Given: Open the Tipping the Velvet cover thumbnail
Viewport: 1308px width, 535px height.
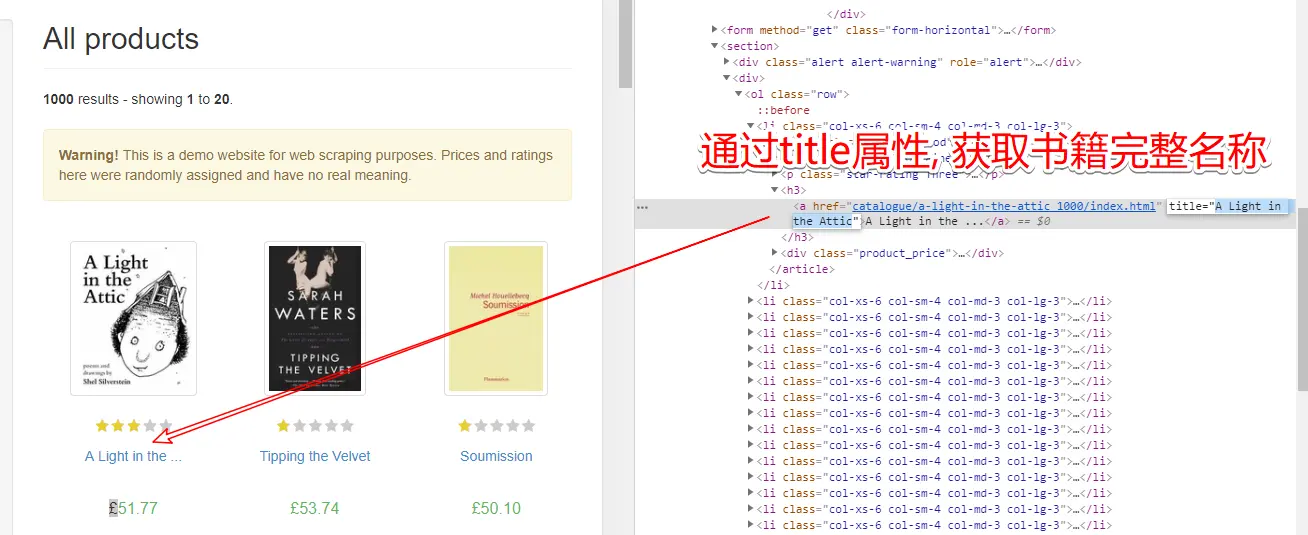Looking at the screenshot, I should tap(315, 318).
